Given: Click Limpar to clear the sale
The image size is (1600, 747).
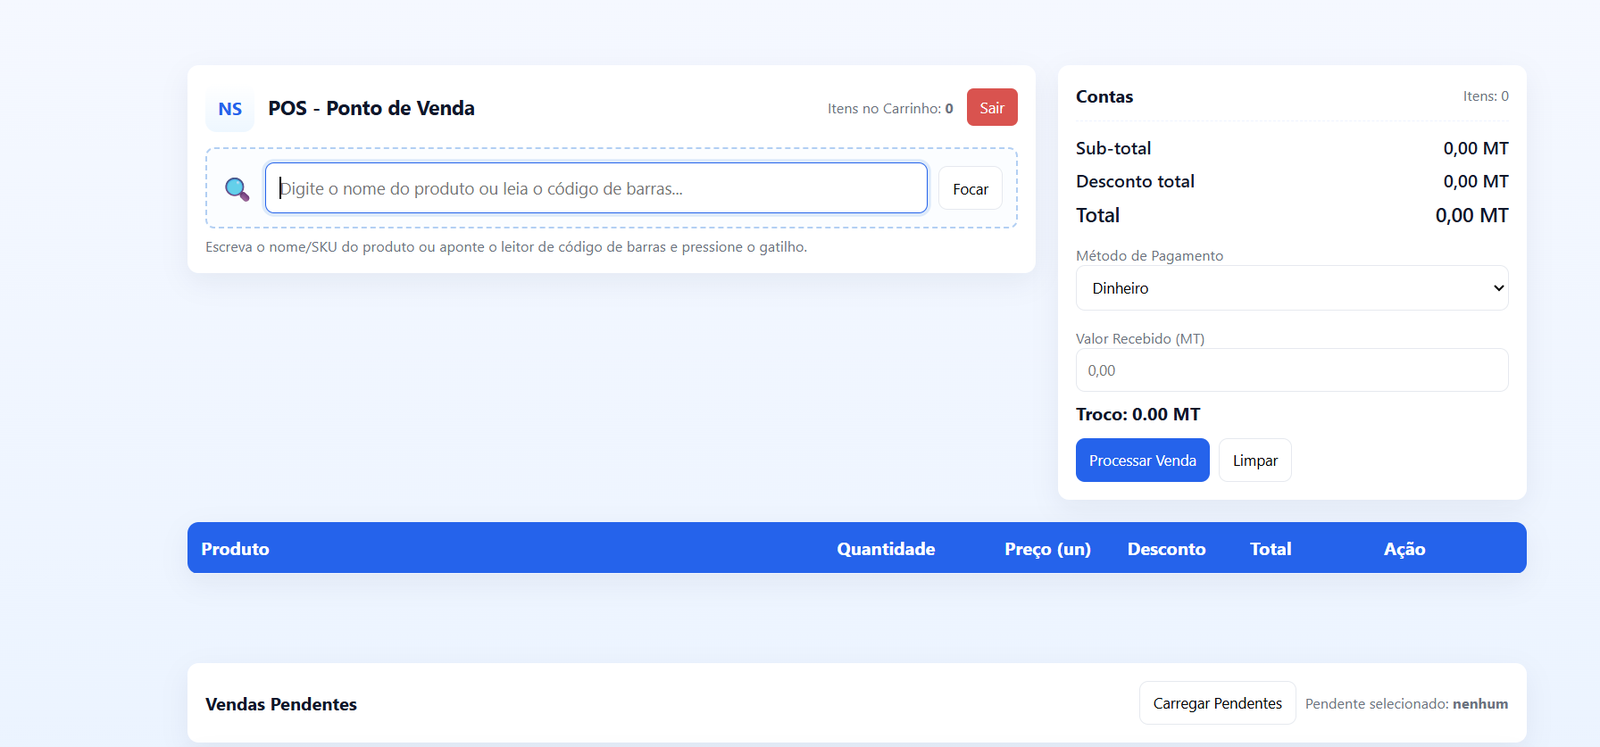Looking at the screenshot, I should tap(1255, 460).
